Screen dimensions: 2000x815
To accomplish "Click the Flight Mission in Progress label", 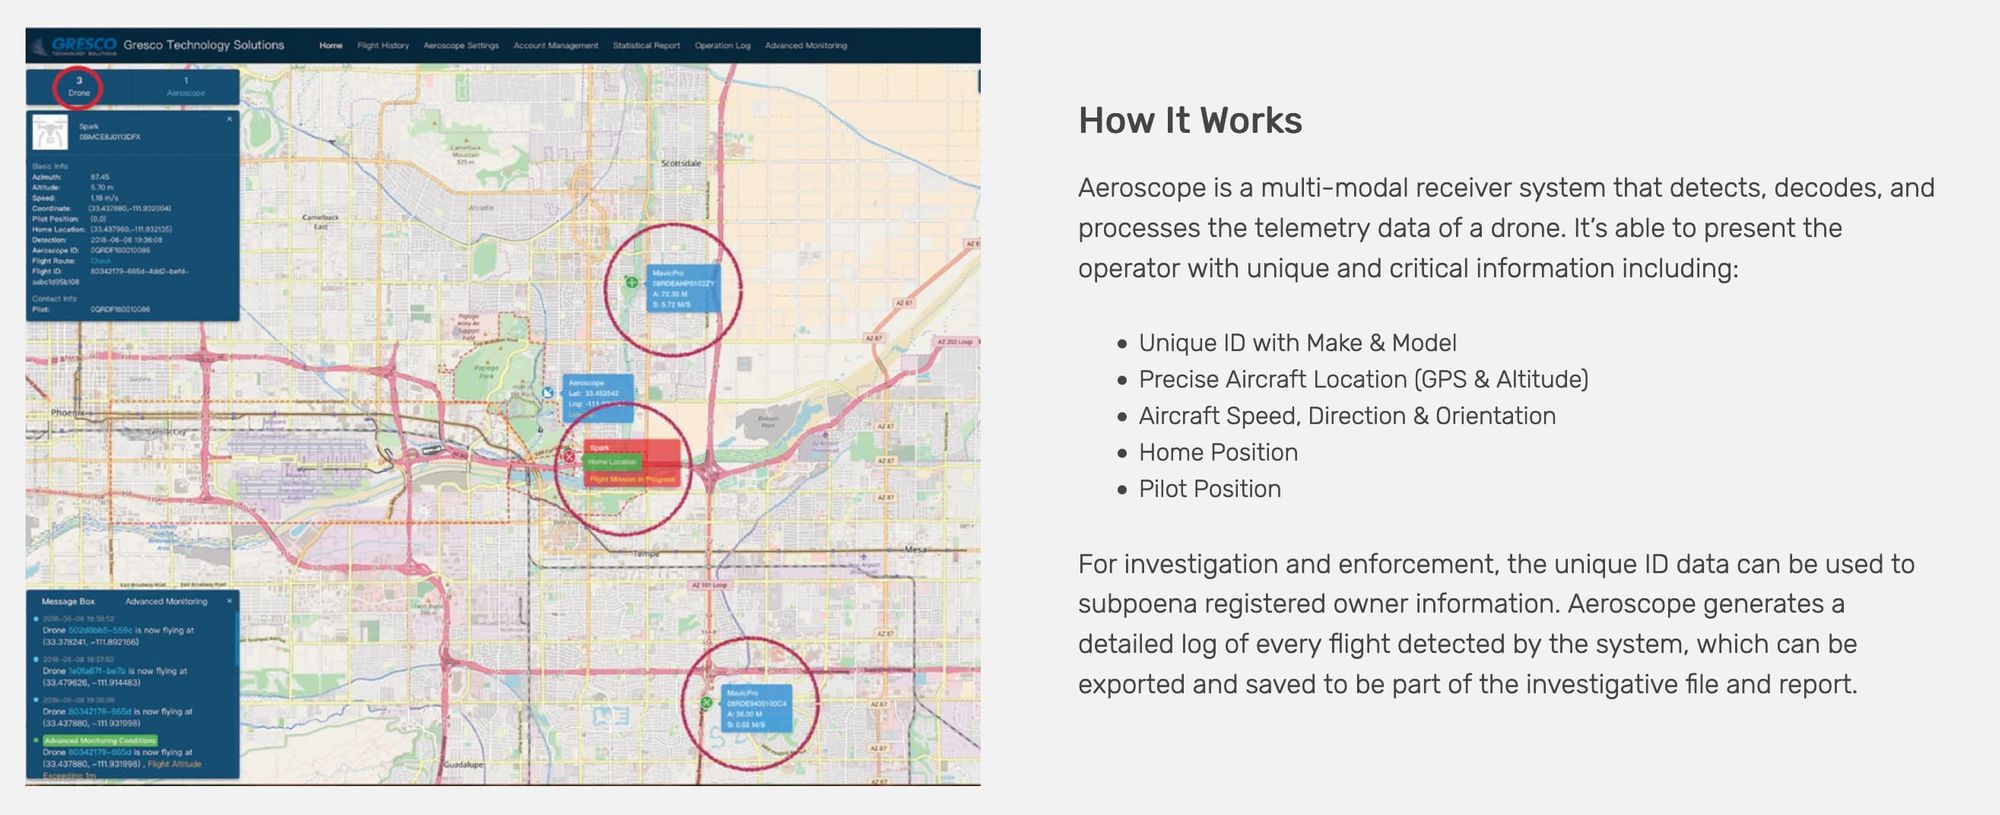I will (x=632, y=479).
